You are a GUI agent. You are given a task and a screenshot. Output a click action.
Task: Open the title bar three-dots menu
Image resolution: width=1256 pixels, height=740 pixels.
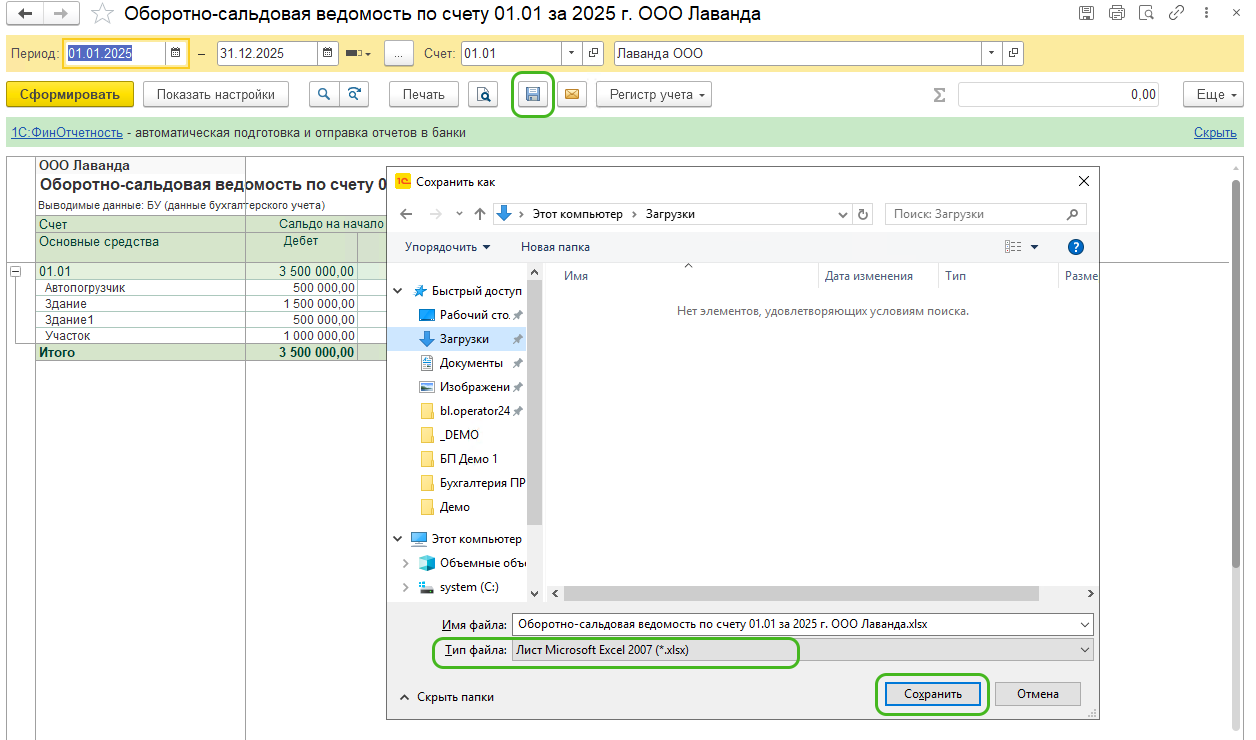tap(1206, 14)
